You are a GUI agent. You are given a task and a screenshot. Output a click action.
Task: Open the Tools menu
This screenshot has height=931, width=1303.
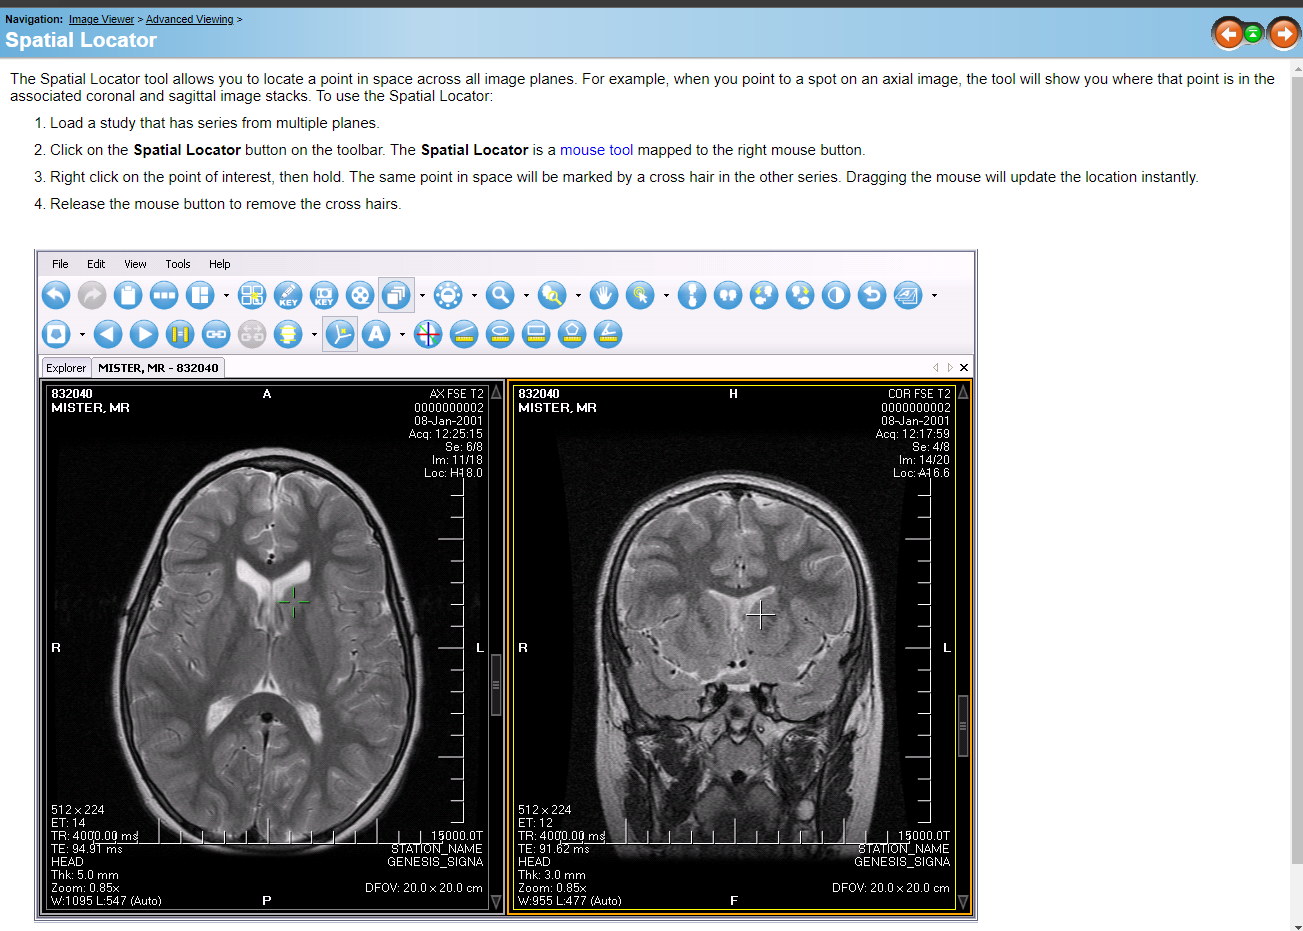click(x=178, y=264)
